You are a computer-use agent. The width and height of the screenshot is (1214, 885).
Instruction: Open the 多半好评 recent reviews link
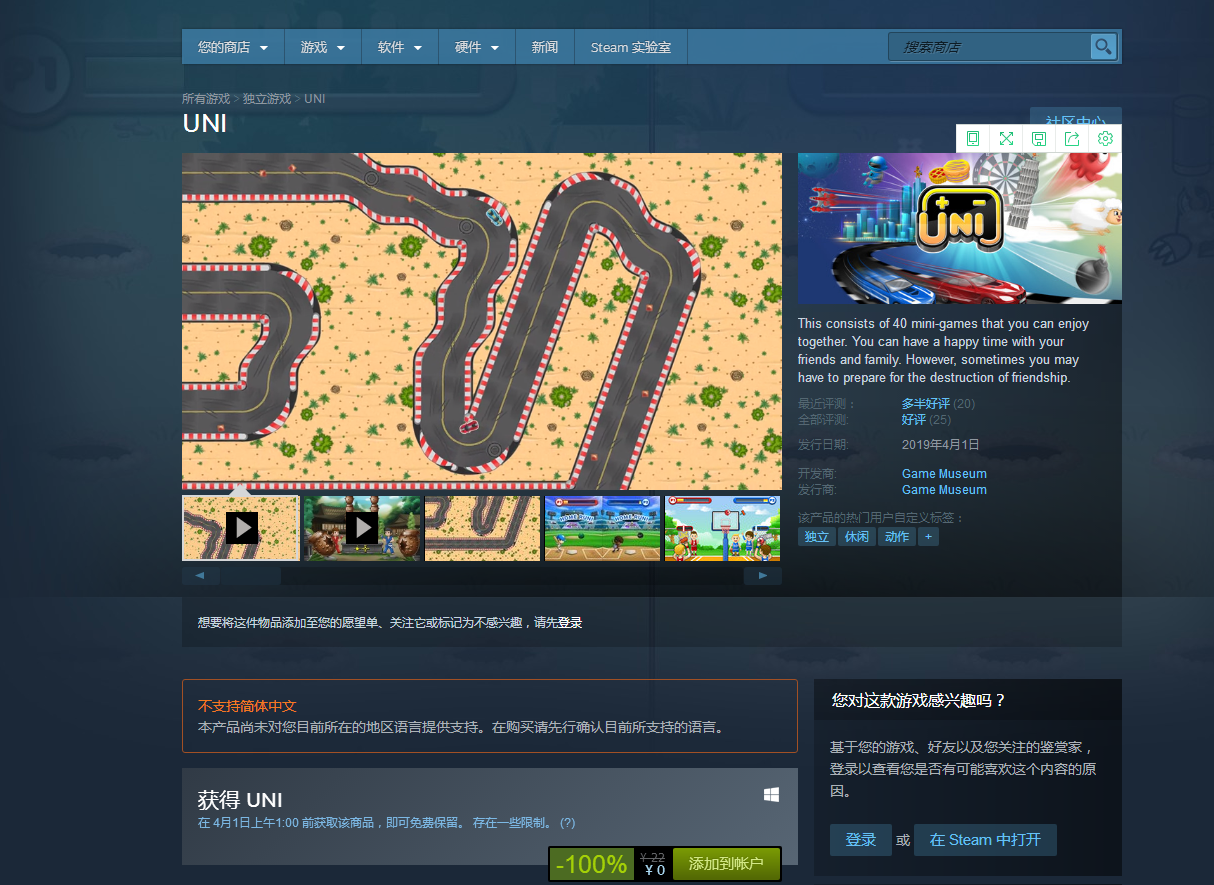926,404
